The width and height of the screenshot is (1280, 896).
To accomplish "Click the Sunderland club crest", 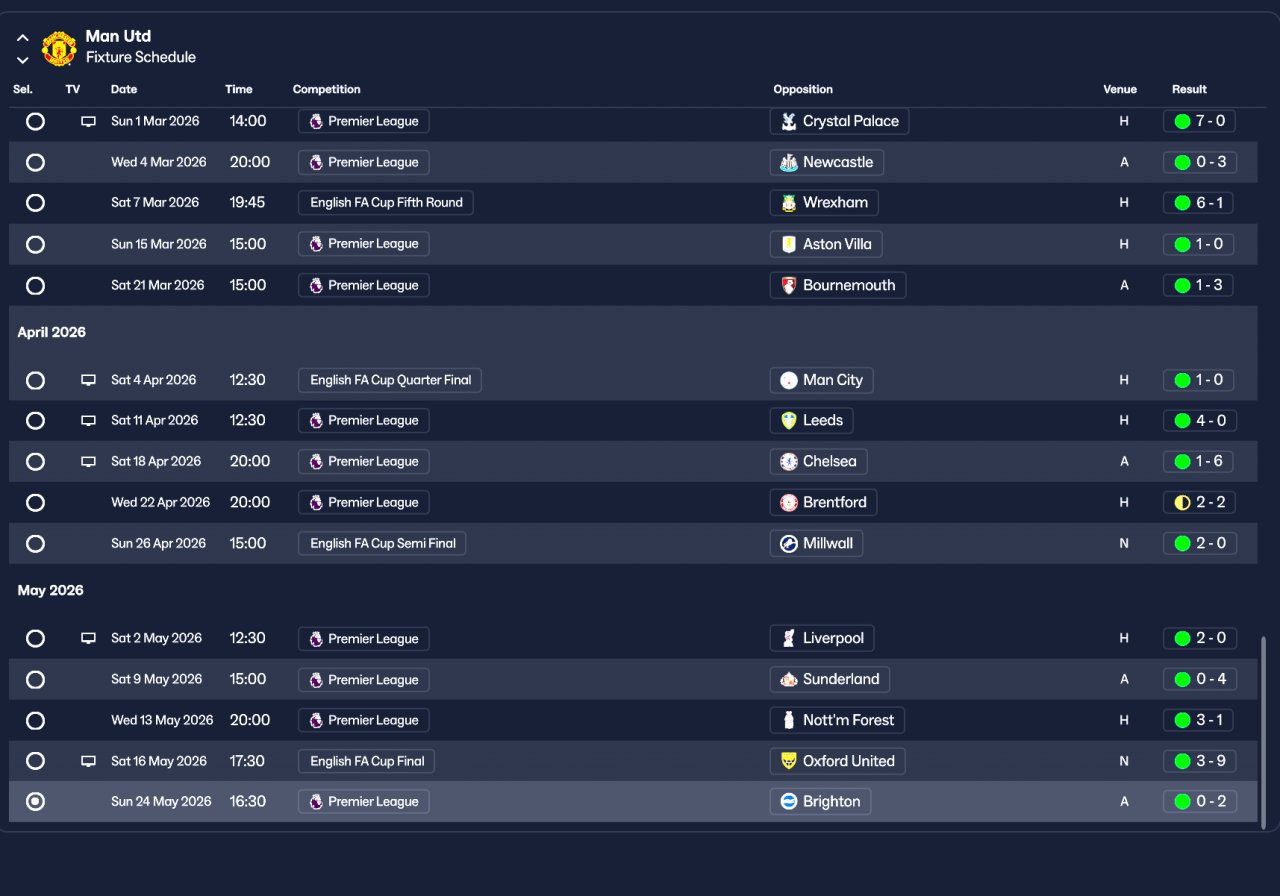I will tap(789, 679).
